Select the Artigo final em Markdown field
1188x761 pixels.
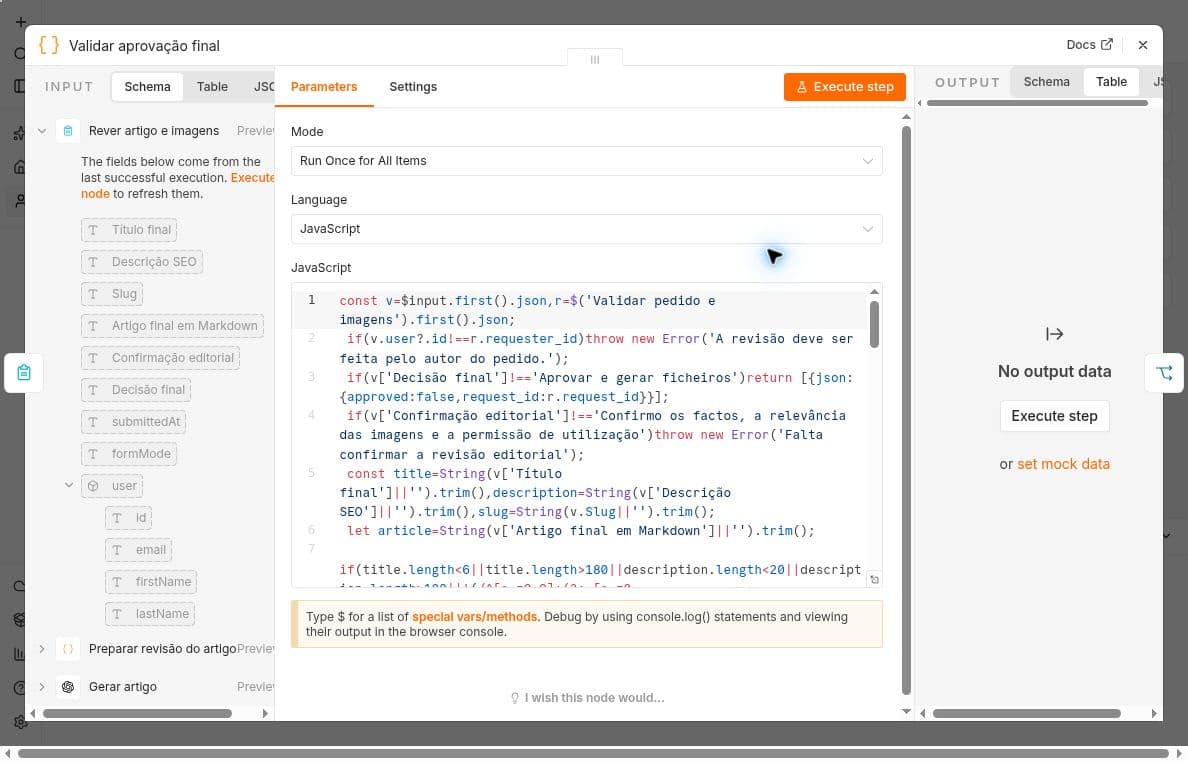click(172, 326)
